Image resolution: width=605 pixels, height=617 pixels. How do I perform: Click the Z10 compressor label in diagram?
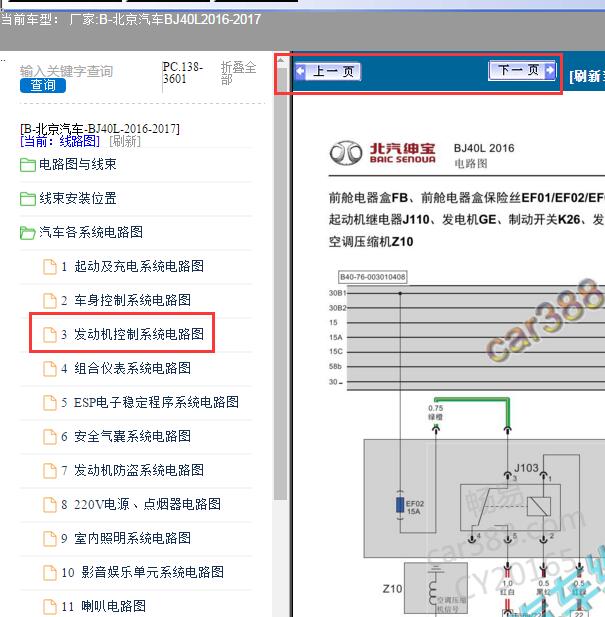pos(392,589)
